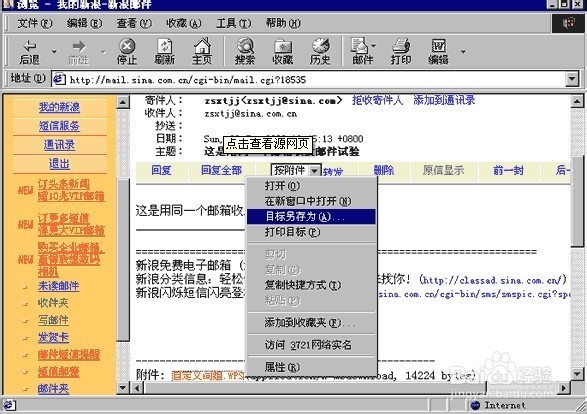Open the 工具(T) menu
Screen dimensions: 587x414
coord(234,23)
